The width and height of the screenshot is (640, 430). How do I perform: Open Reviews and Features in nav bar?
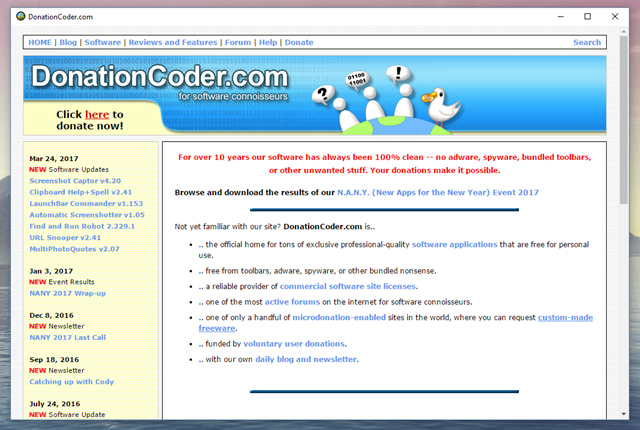(x=173, y=42)
